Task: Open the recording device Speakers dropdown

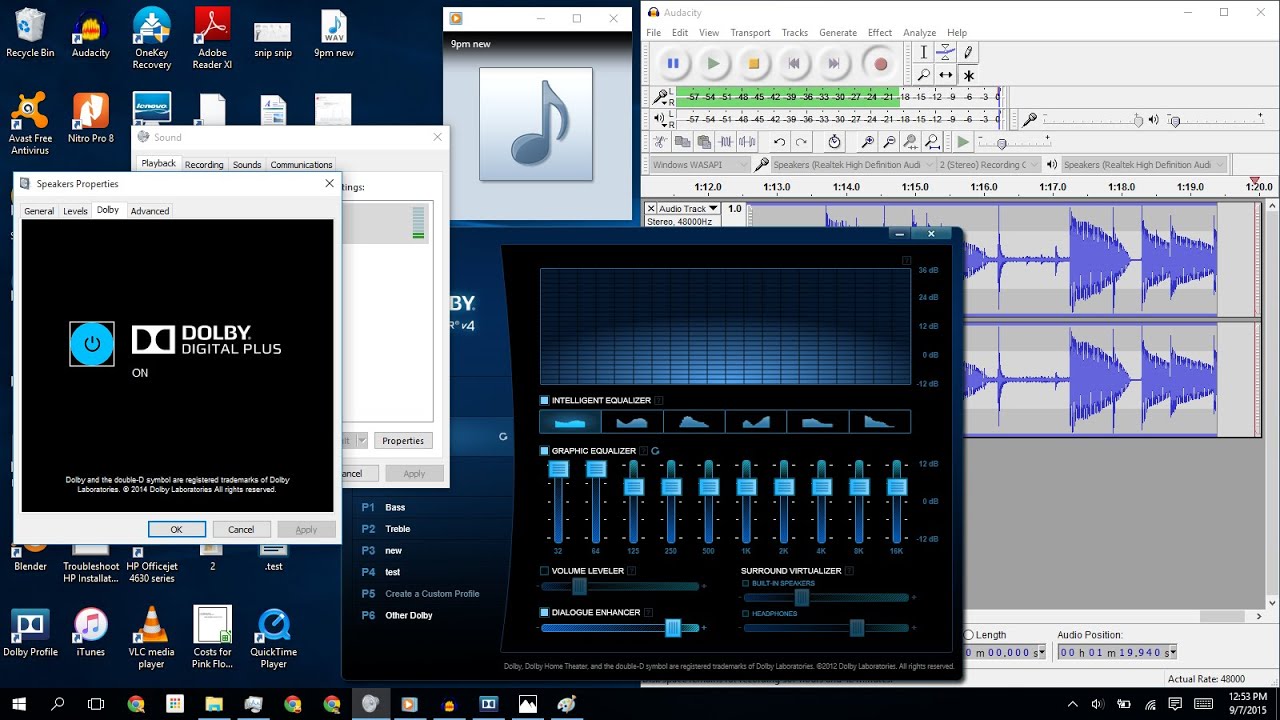Action: point(853,164)
